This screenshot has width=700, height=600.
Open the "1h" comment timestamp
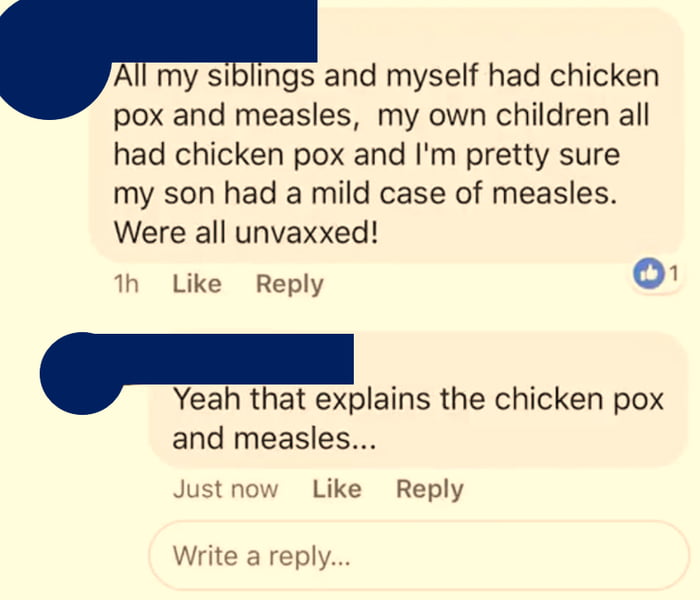tap(125, 284)
